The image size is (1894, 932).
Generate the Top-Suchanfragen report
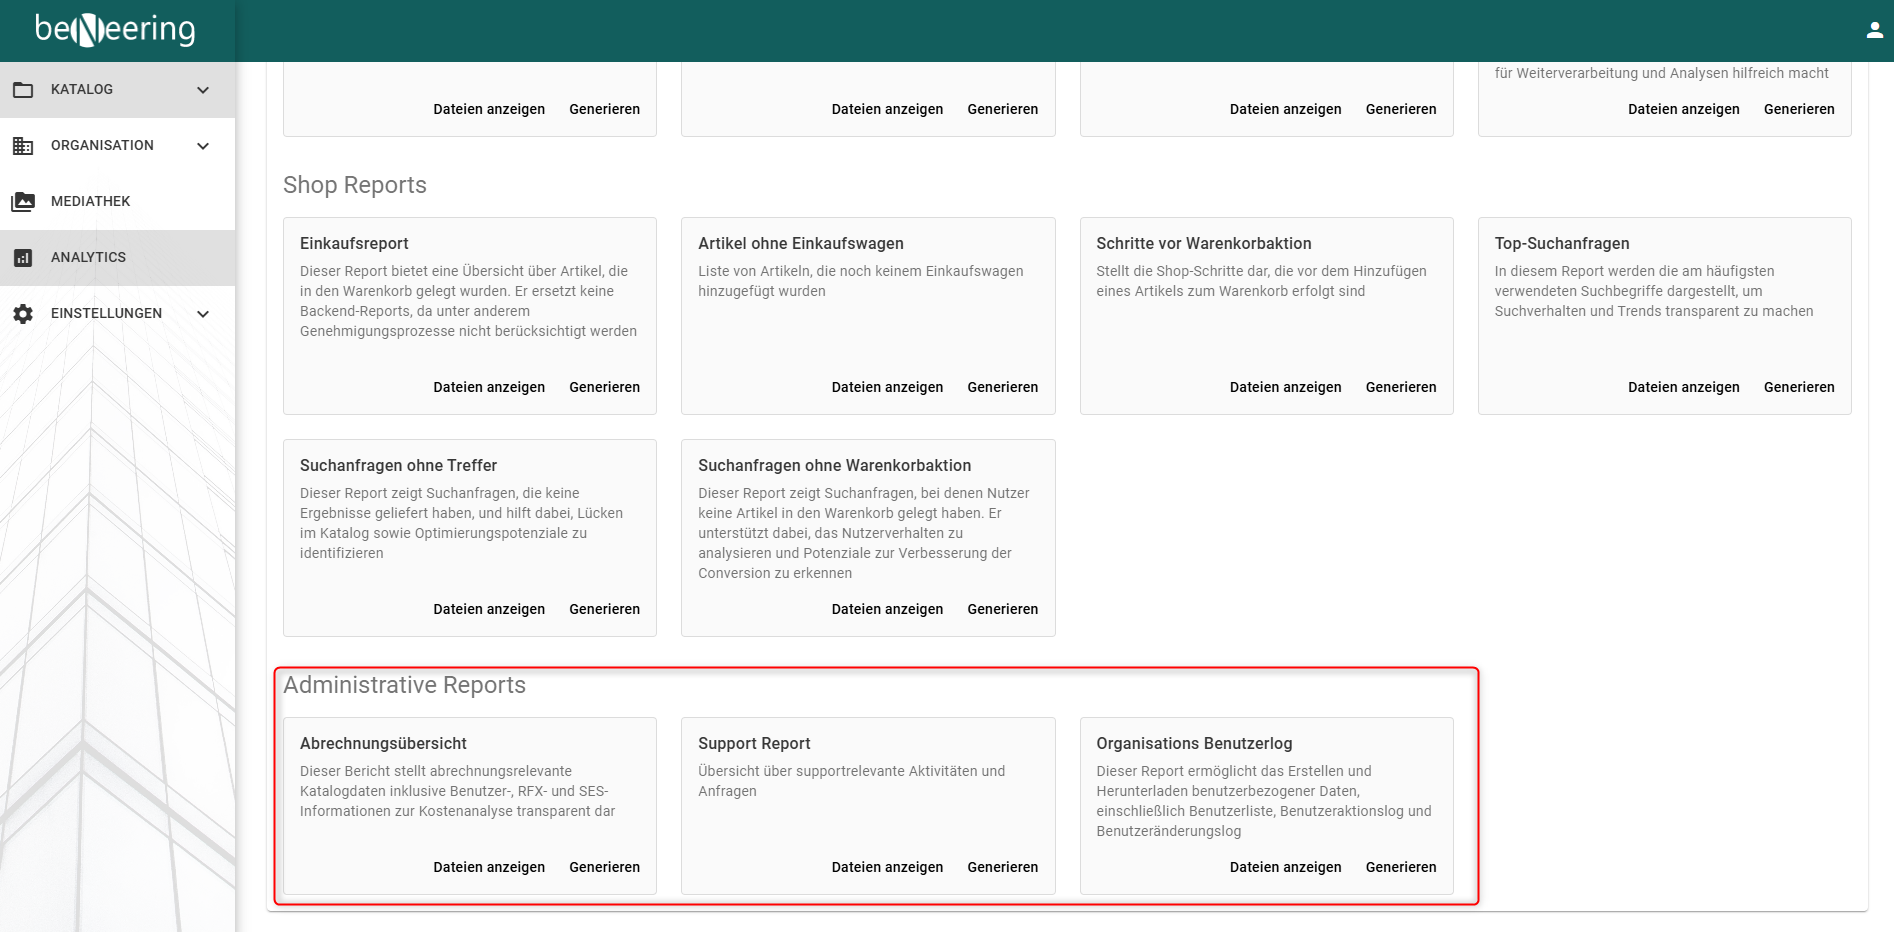(x=1799, y=387)
